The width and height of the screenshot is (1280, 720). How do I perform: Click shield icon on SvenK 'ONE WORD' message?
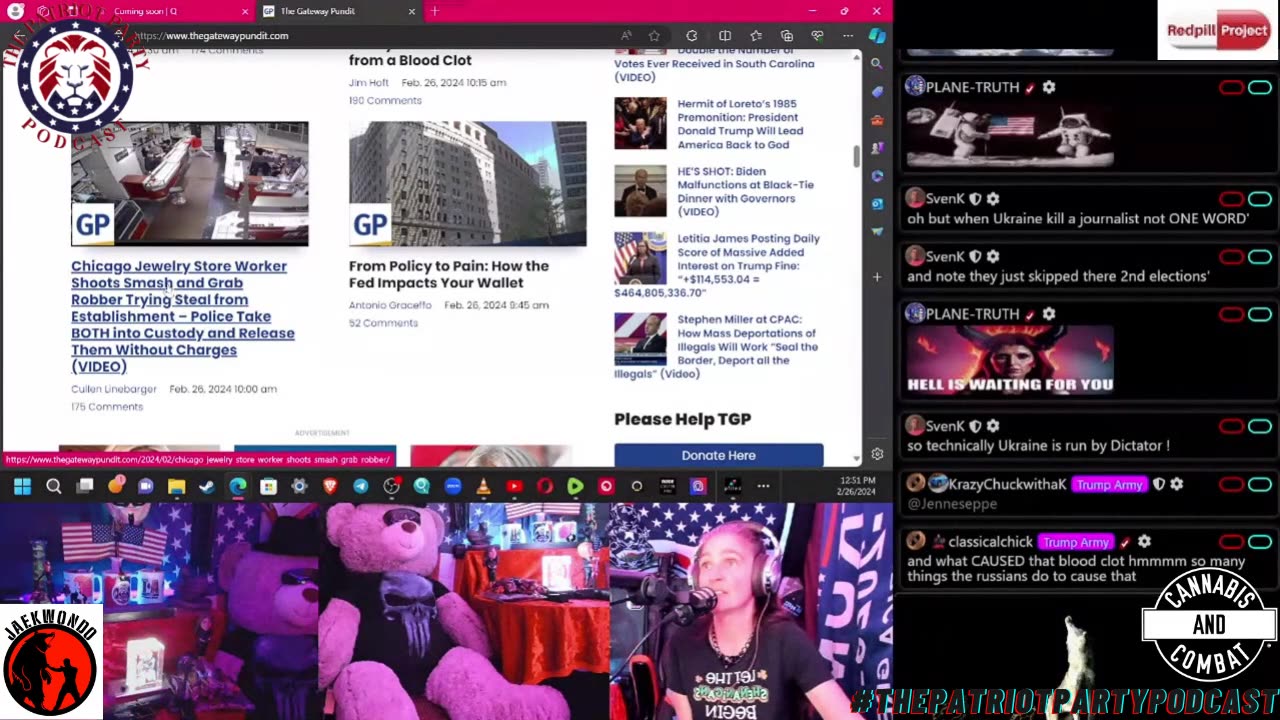pyautogui.click(x=976, y=199)
